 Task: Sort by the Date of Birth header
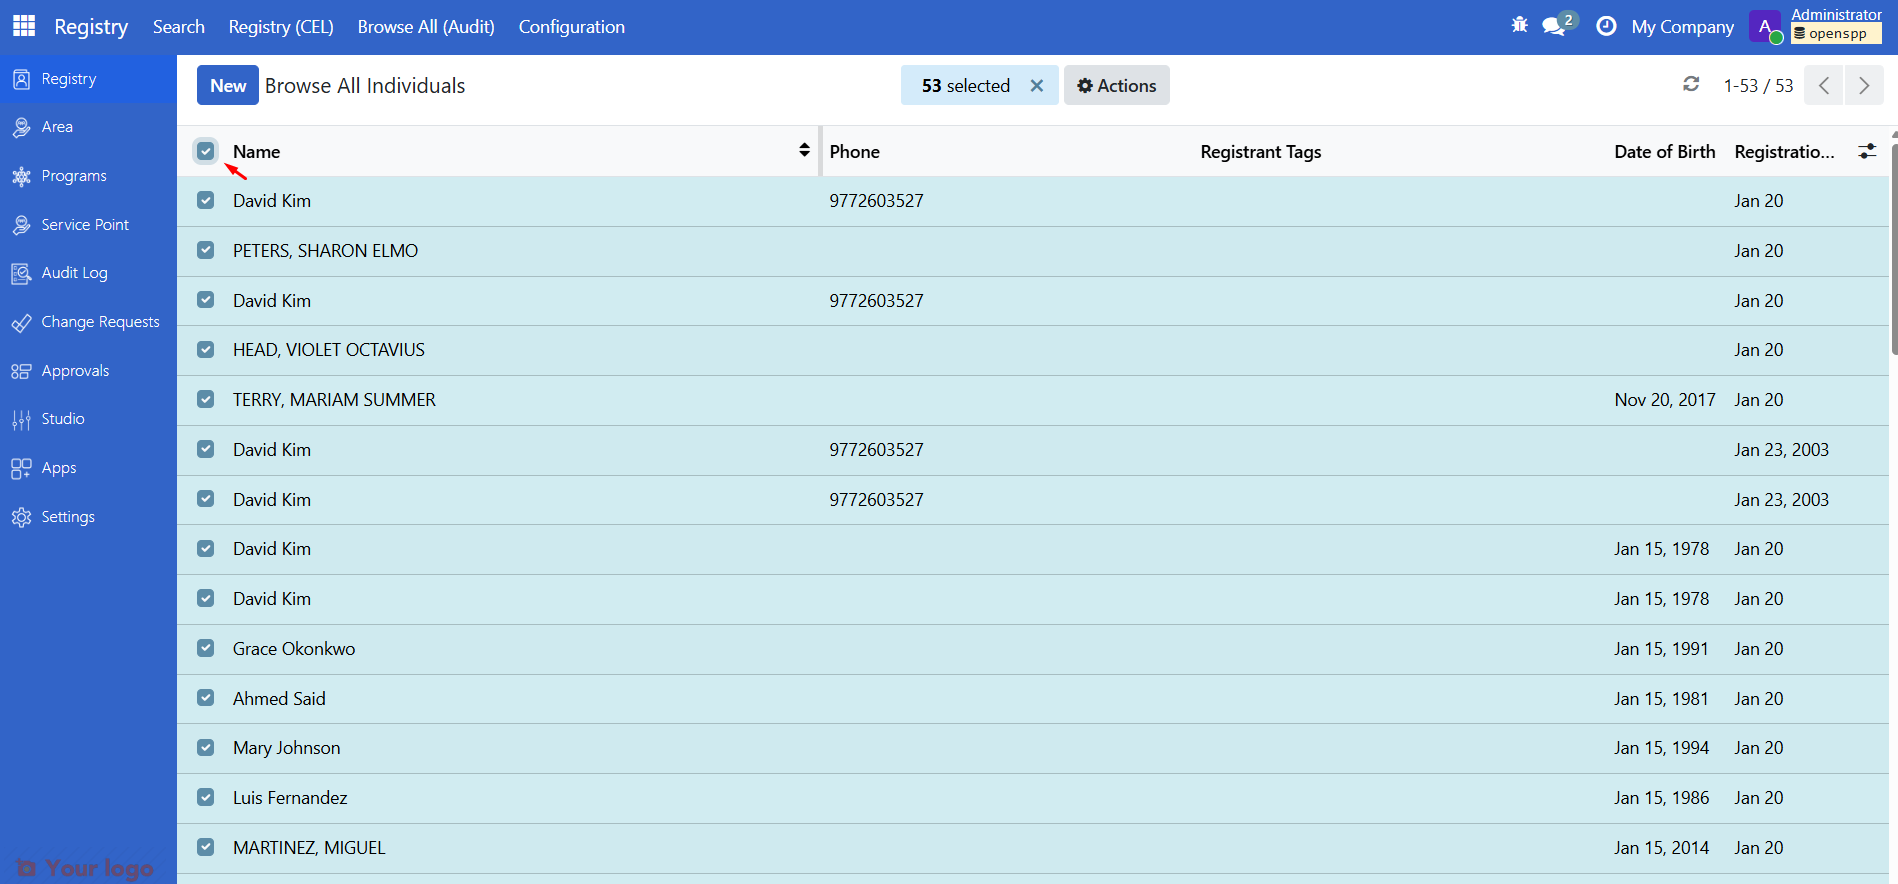click(x=1664, y=152)
